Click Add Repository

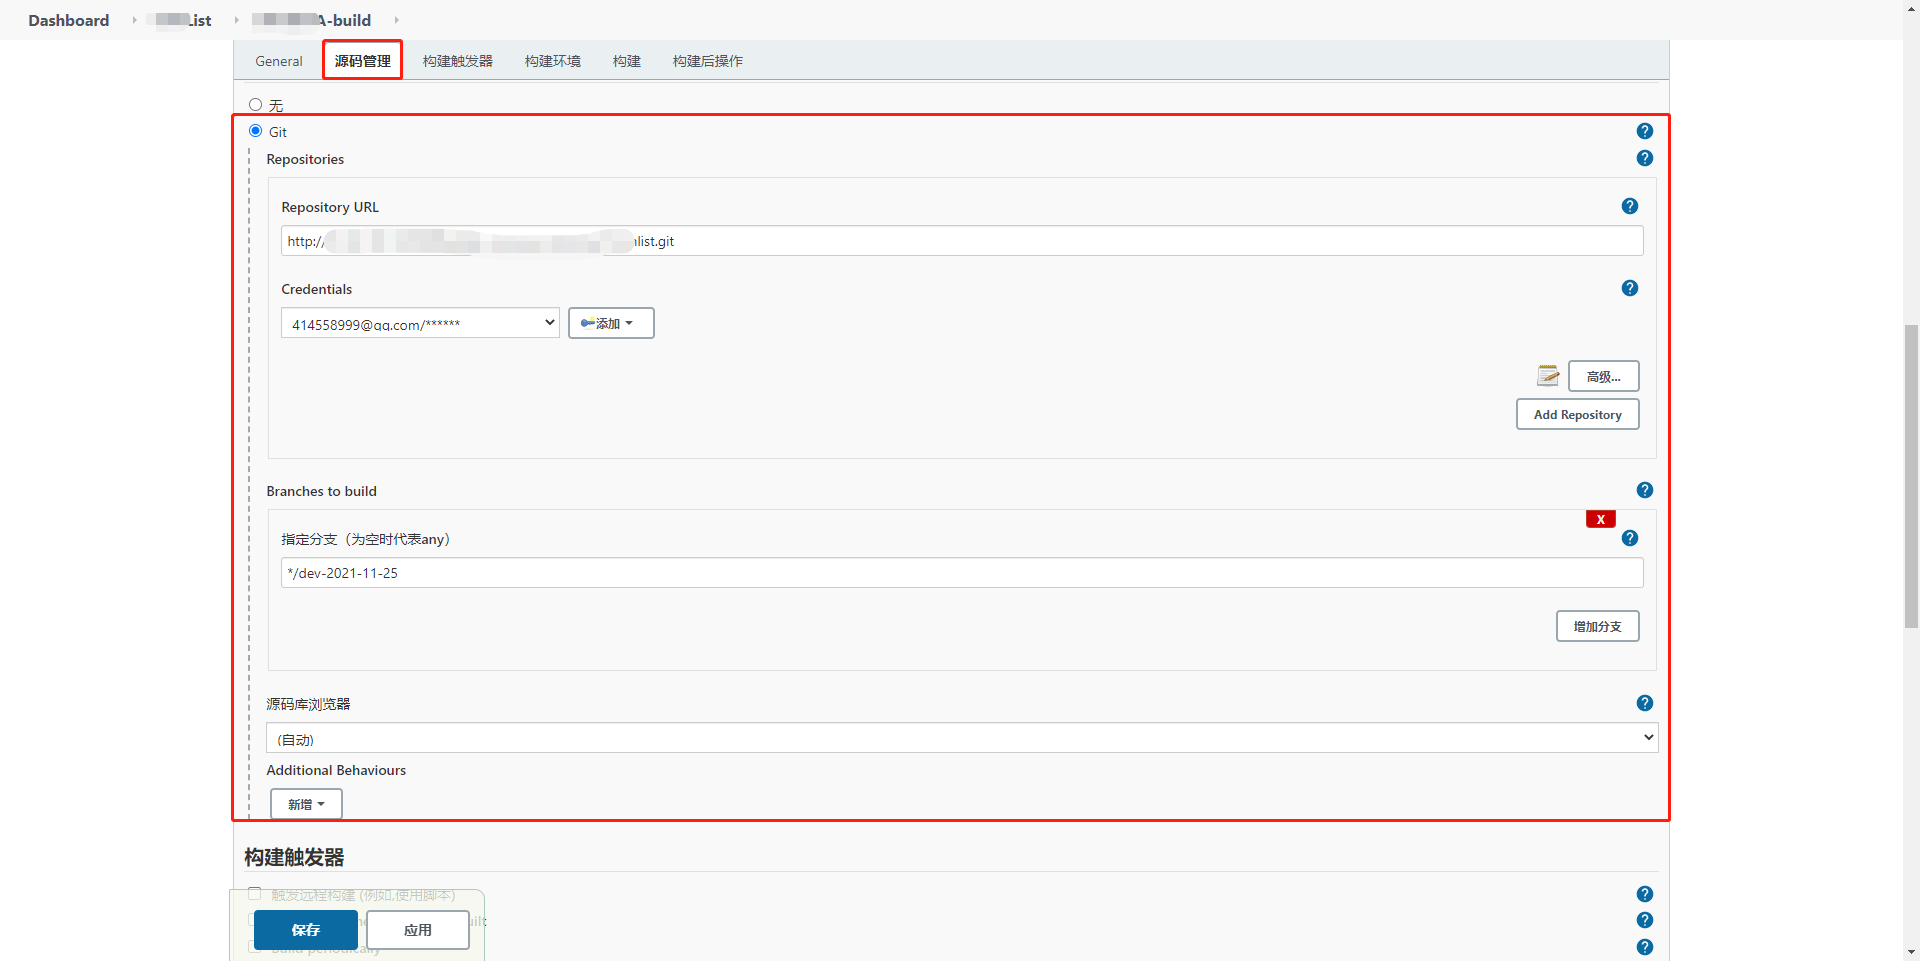pos(1577,414)
